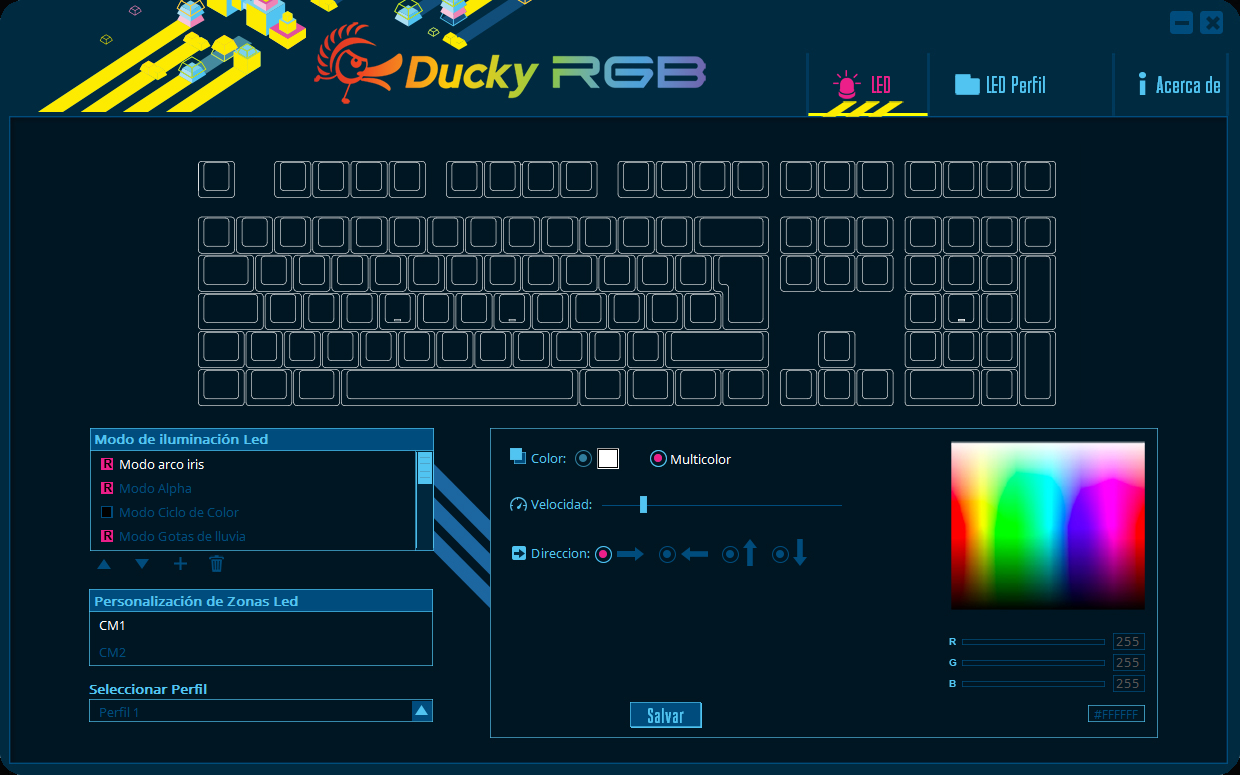Click the R icon beside Modo Gotas de lluvia

tap(107, 536)
